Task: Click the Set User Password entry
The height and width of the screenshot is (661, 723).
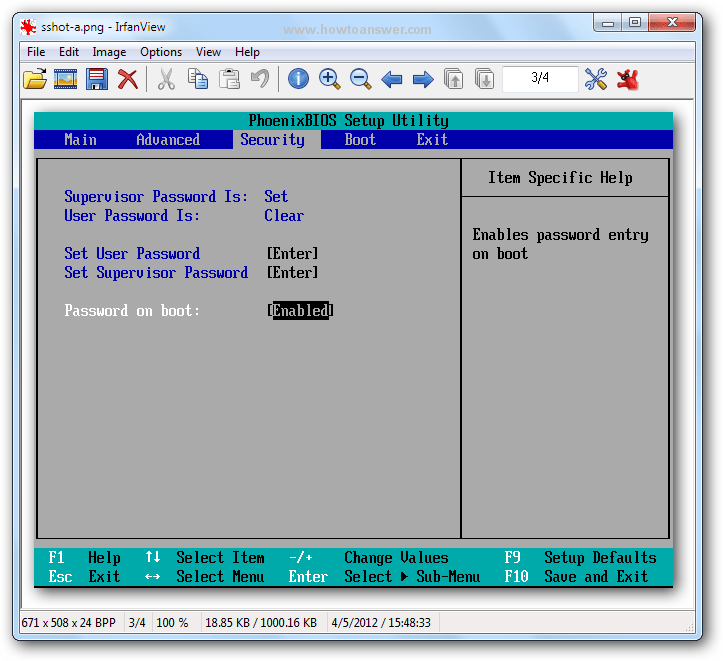Action: (x=132, y=254)
